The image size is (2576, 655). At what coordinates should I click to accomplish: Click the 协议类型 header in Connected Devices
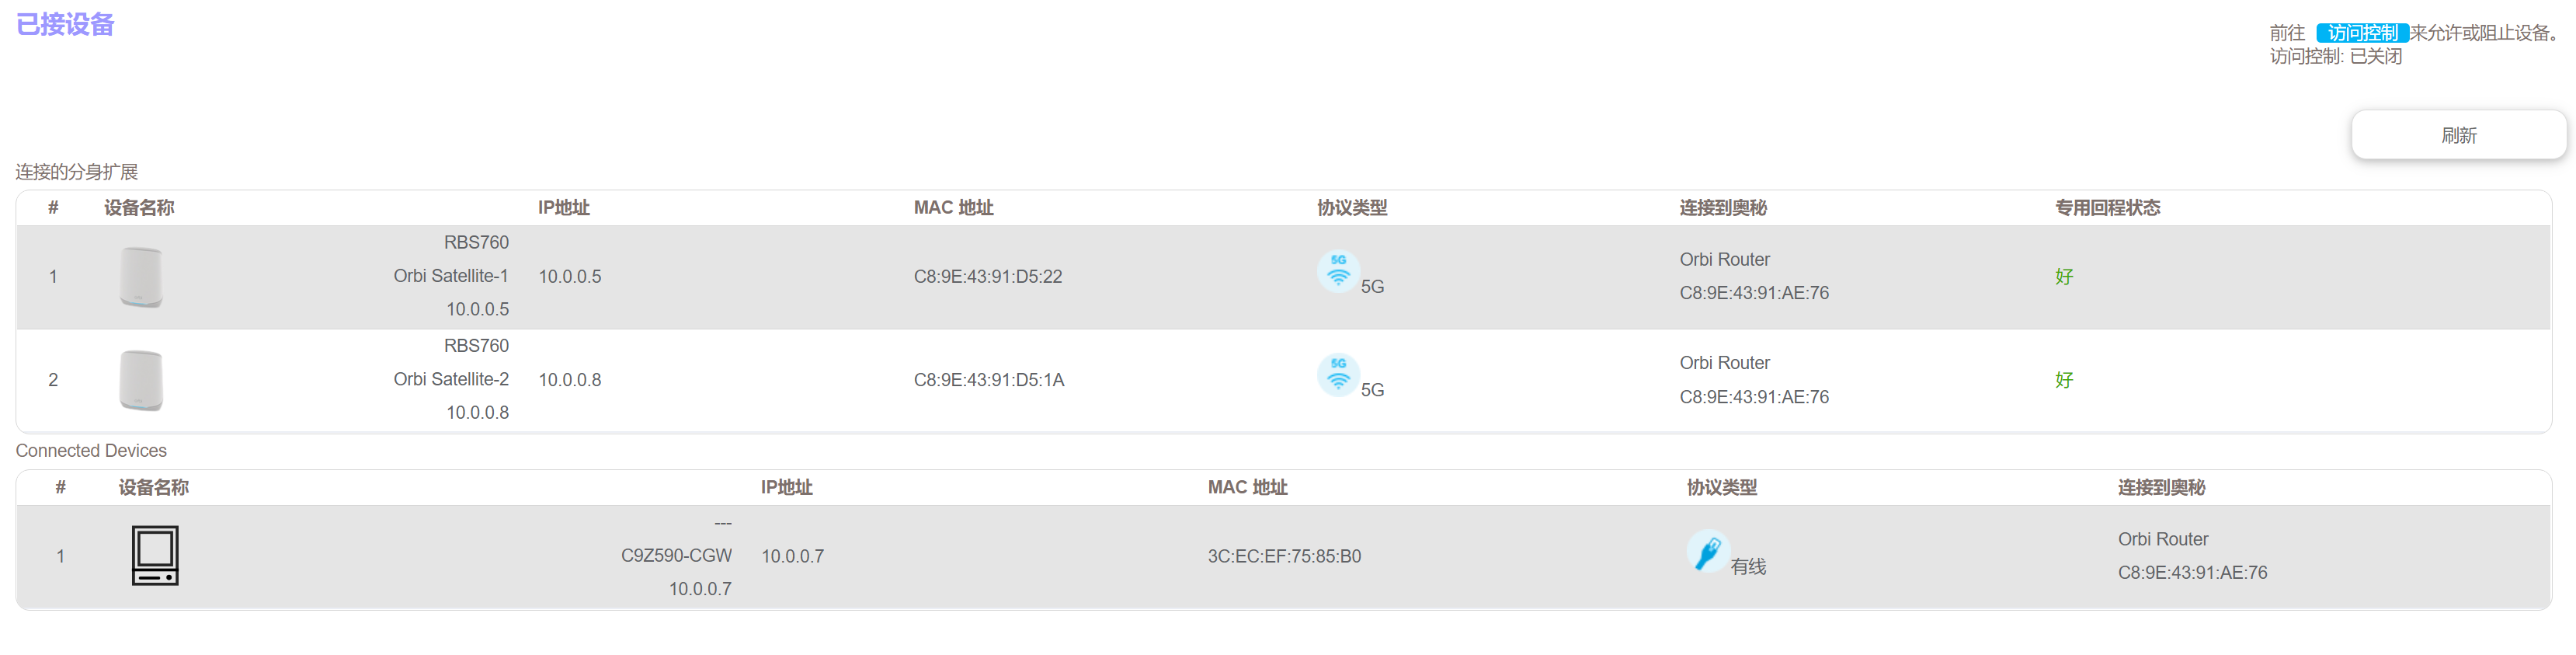[1720, 487]
